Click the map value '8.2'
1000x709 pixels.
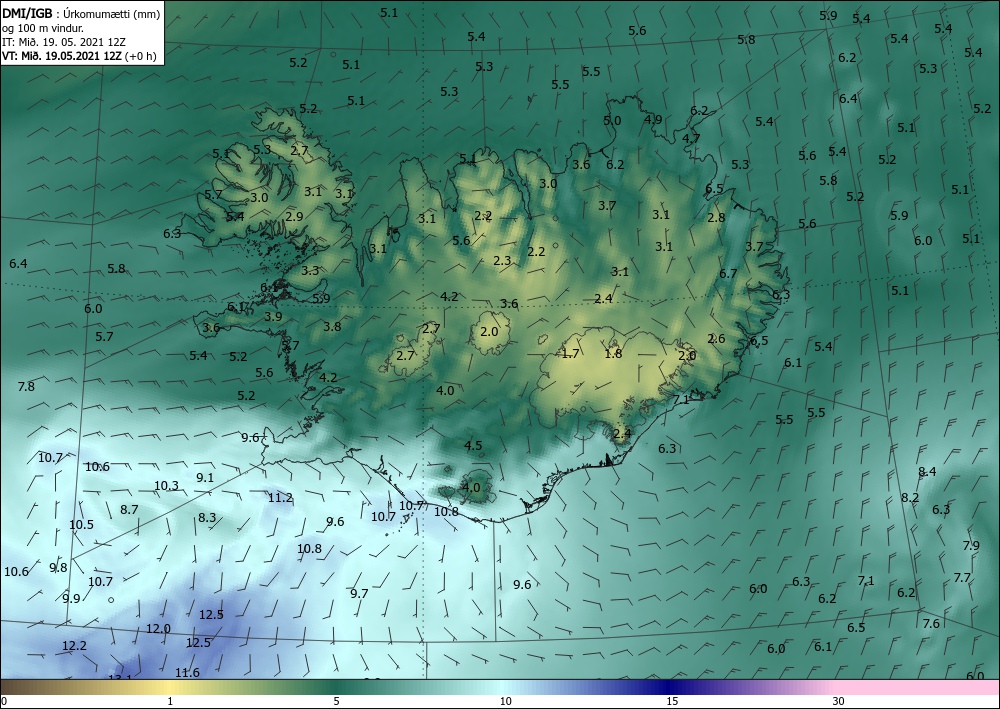[x=909, y=497]
